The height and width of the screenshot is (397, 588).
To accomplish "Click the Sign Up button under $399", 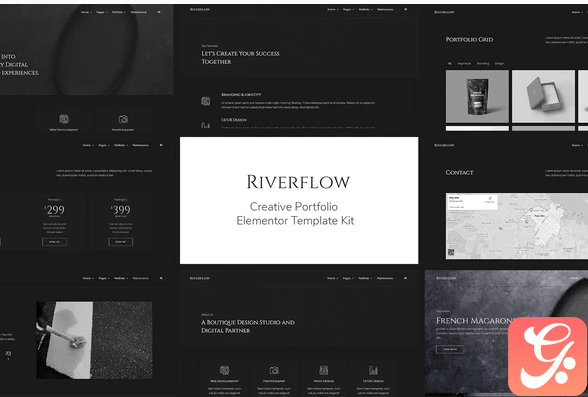I will (x=120, y=242).
